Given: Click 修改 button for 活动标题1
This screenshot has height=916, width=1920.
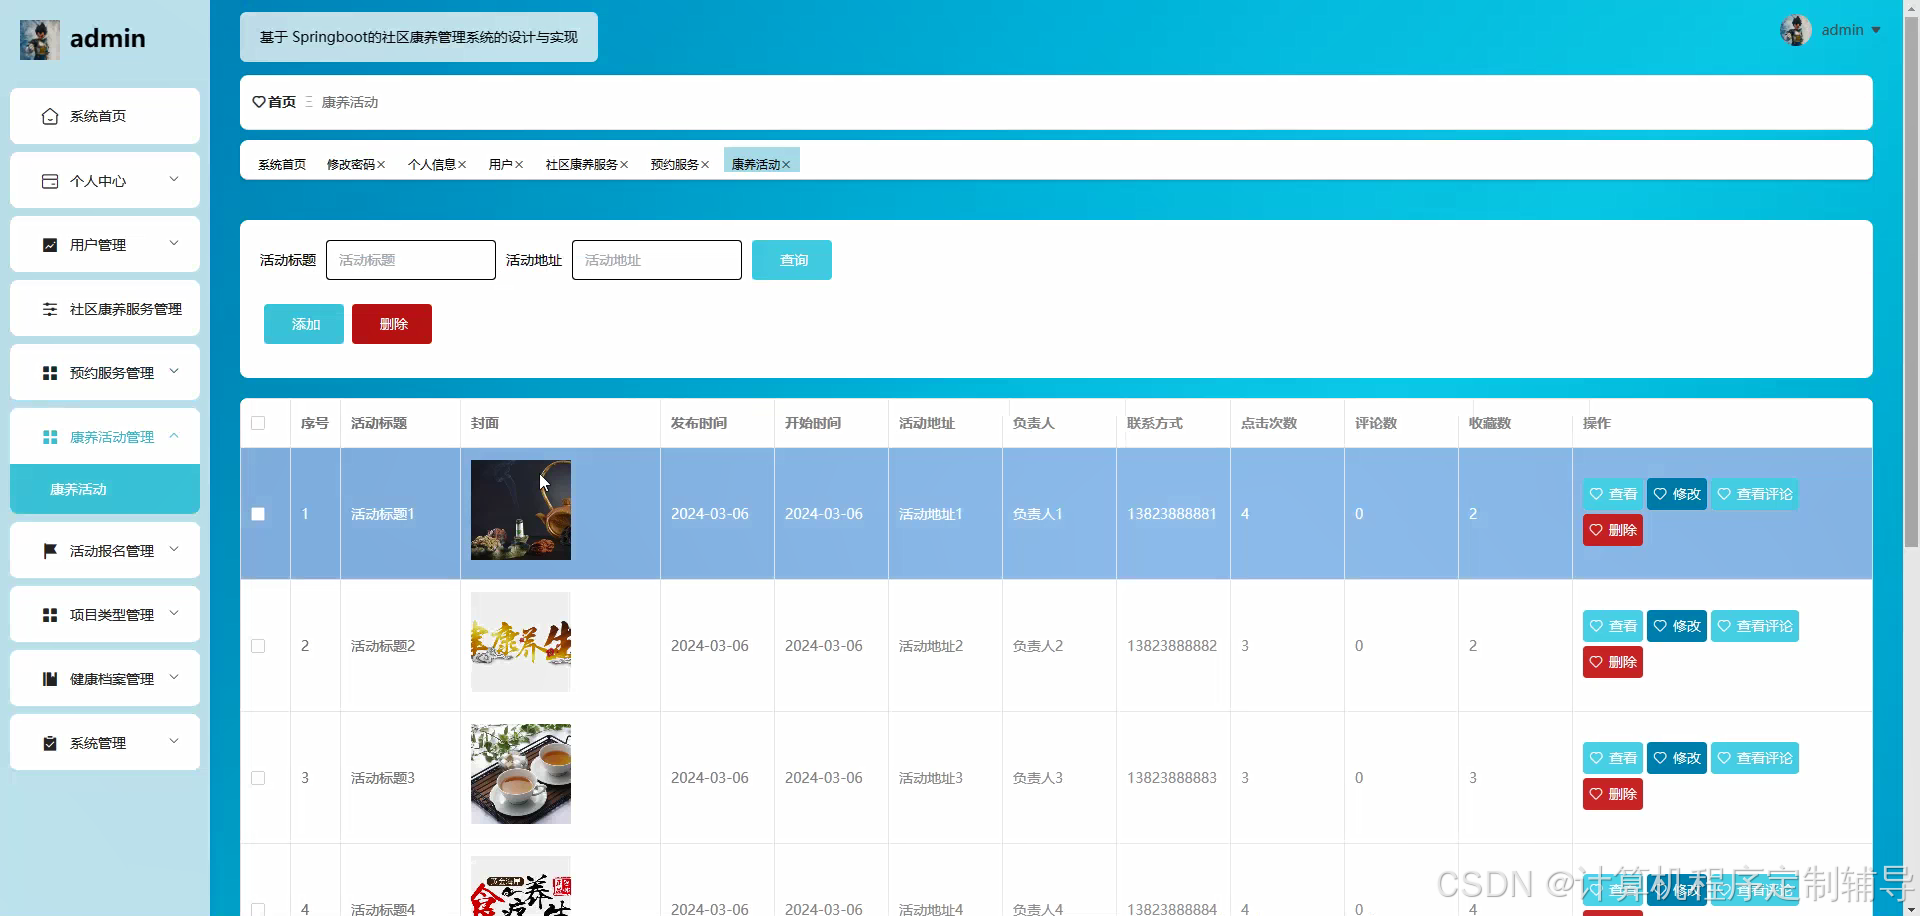Looking at the screenshot, I should pyautogui.click(x=1677, y=494).
